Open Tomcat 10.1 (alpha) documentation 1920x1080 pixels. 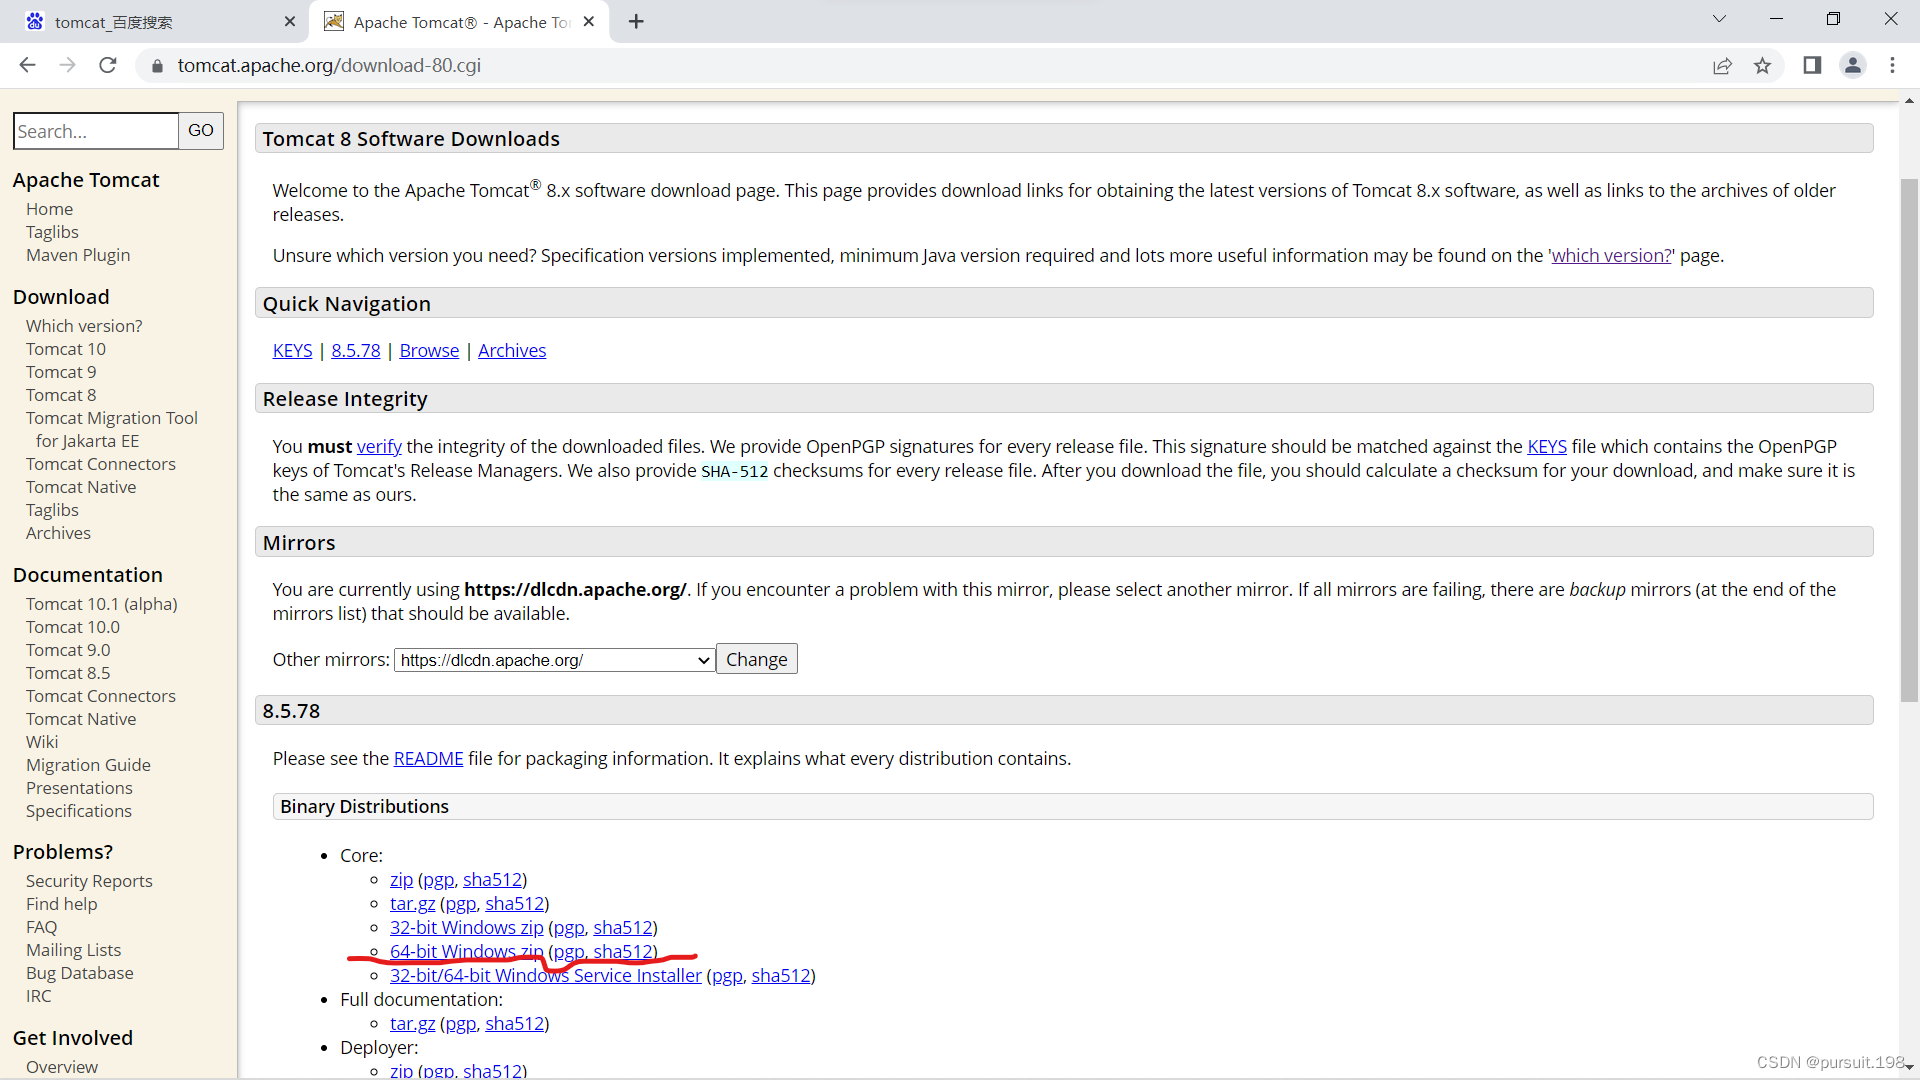coord(101,604)
